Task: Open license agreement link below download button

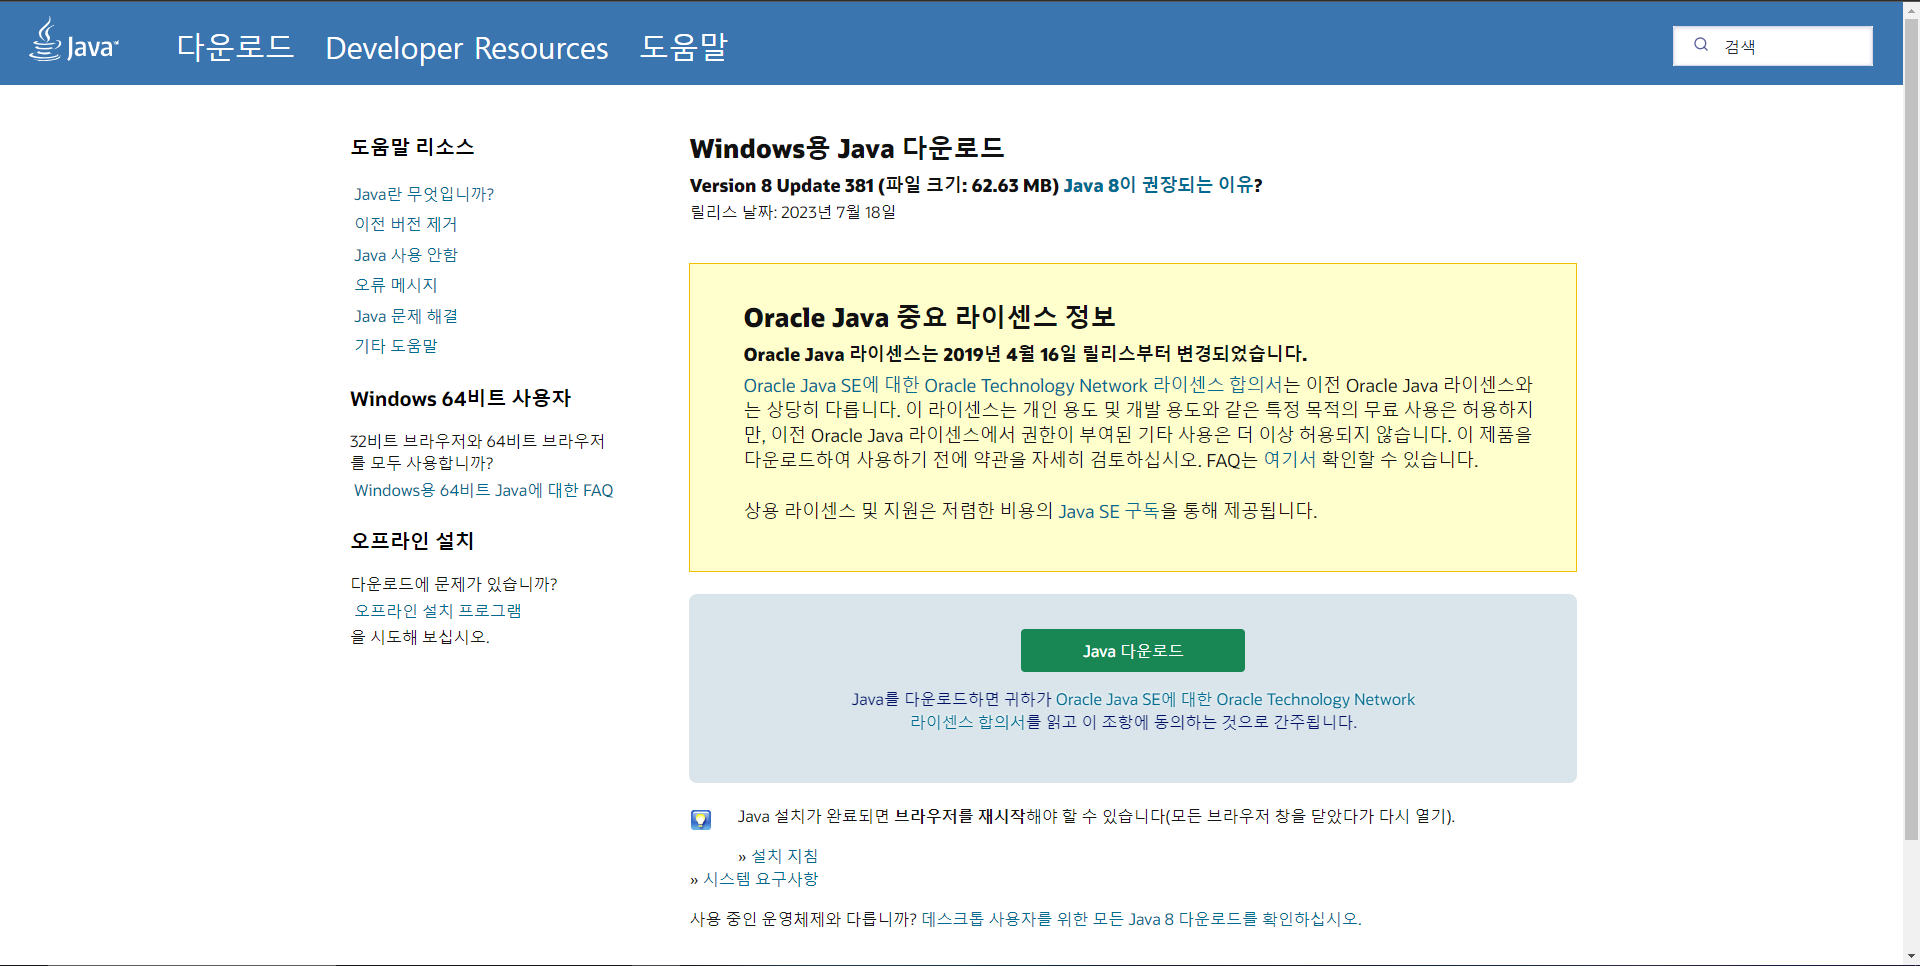Action: [x=1162, y=711]
